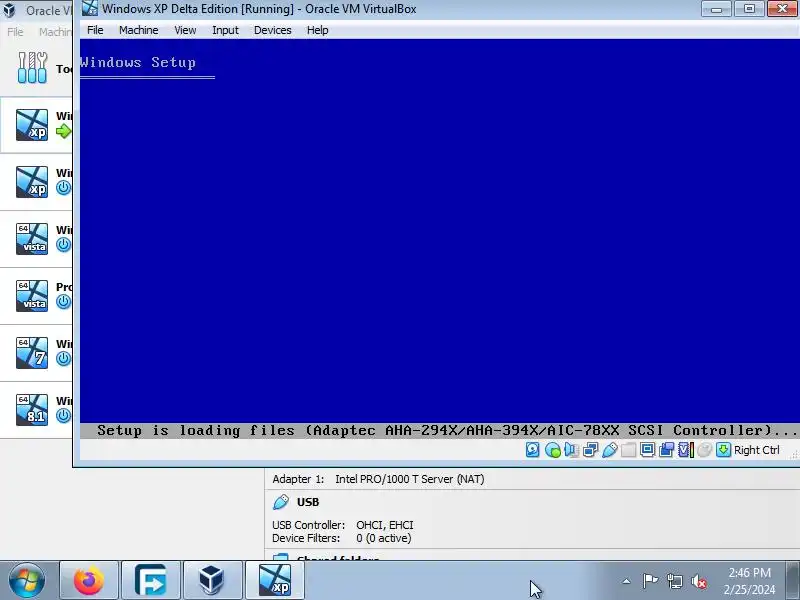Launch Firefox from the taskbar
This screenshot has height=600, width=800.
[89, 581]
